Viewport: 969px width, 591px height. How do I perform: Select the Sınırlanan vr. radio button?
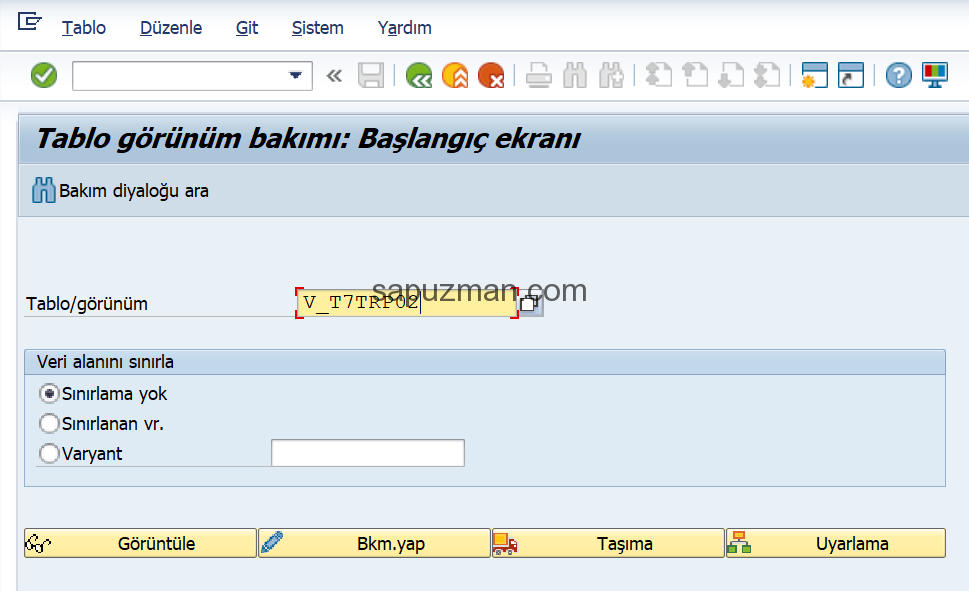[x=49, y=423]
